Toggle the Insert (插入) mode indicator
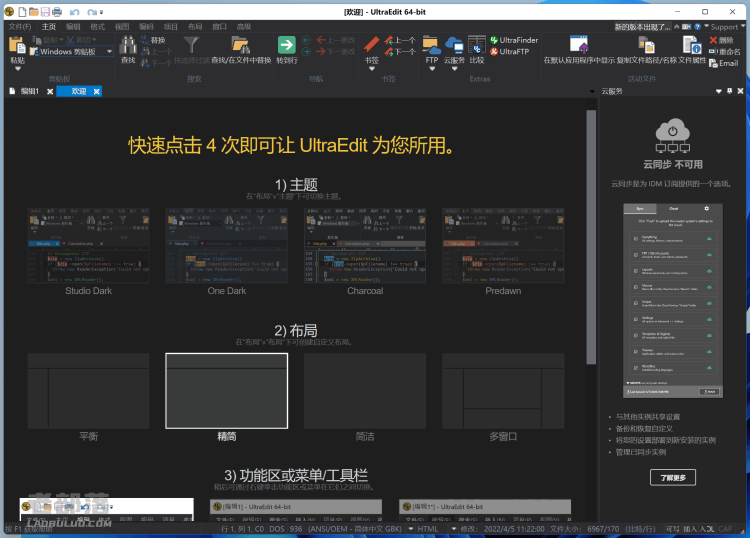750x538 pixels. 690,529
